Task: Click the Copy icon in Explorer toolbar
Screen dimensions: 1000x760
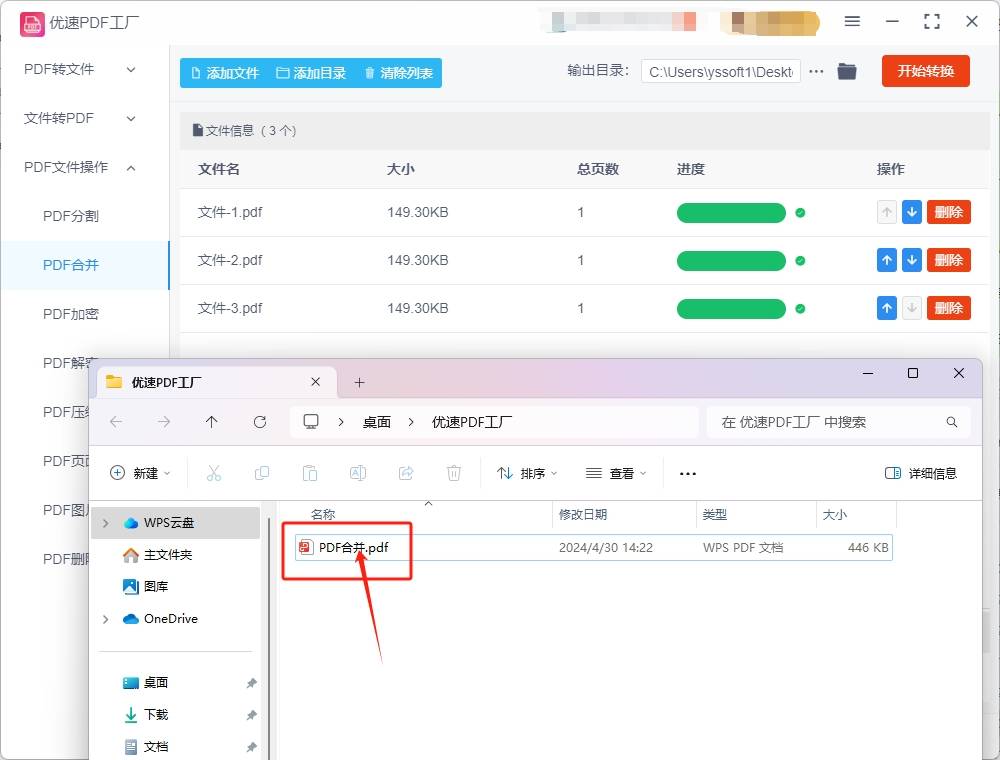Action: (x=261, y=473)
